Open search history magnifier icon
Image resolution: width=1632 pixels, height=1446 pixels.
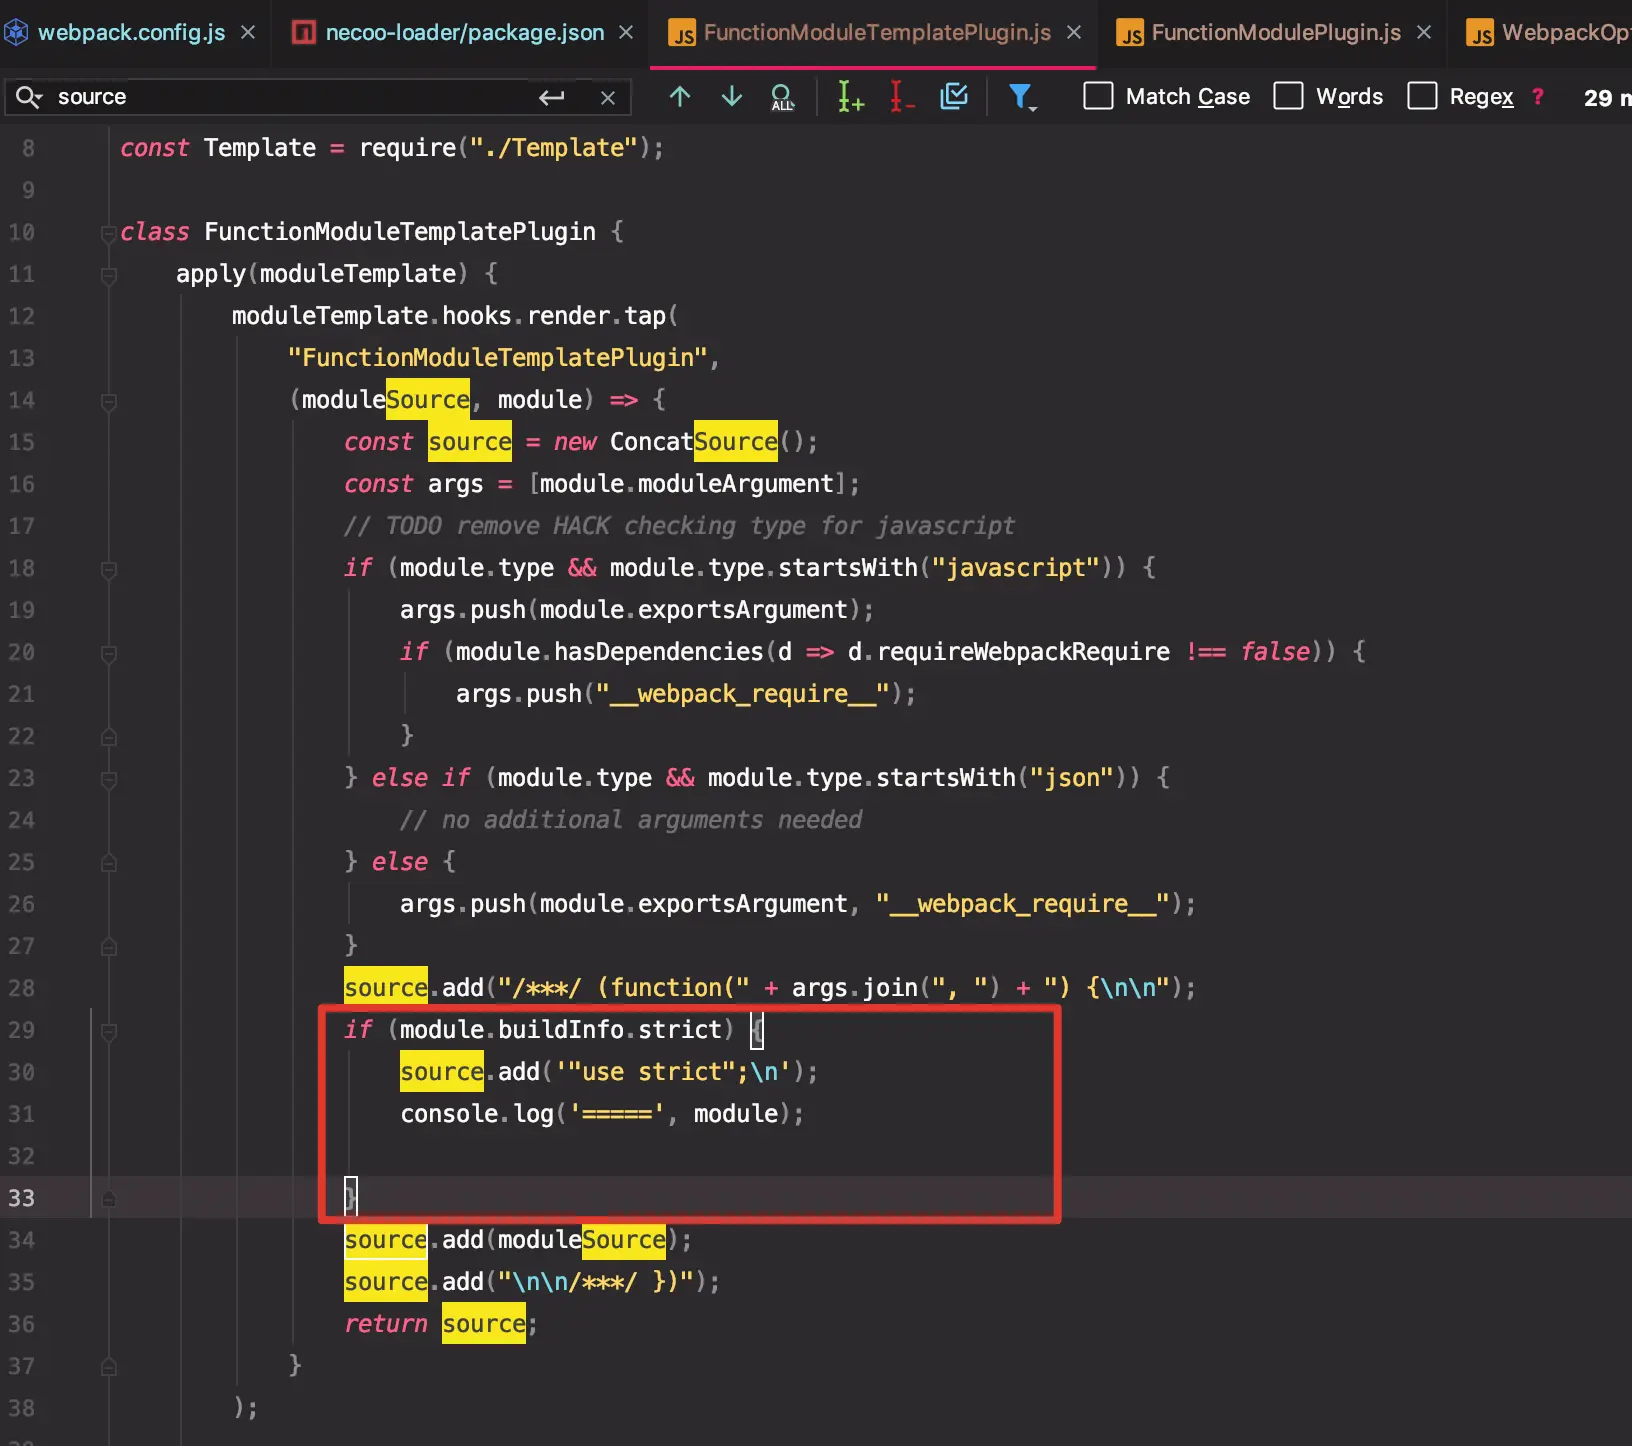pyautogui.click(x=28, y=97)
